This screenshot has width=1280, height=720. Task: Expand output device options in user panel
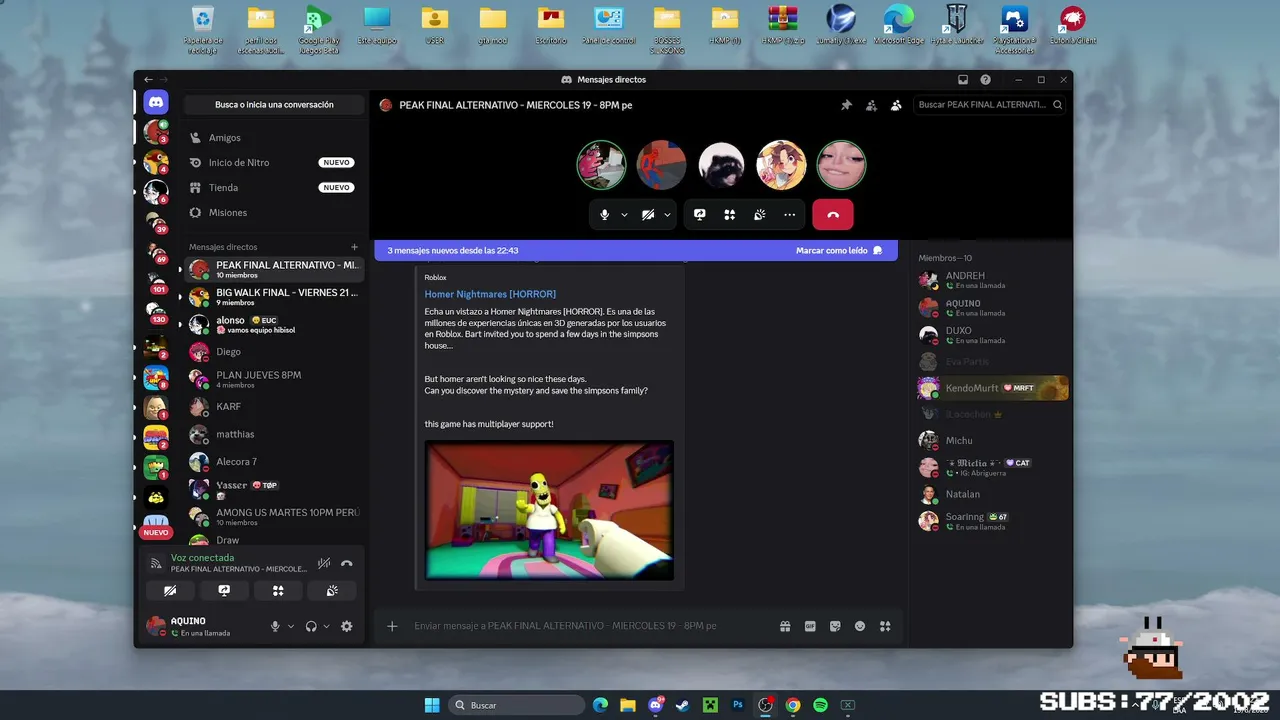click(x=326, y=626)
